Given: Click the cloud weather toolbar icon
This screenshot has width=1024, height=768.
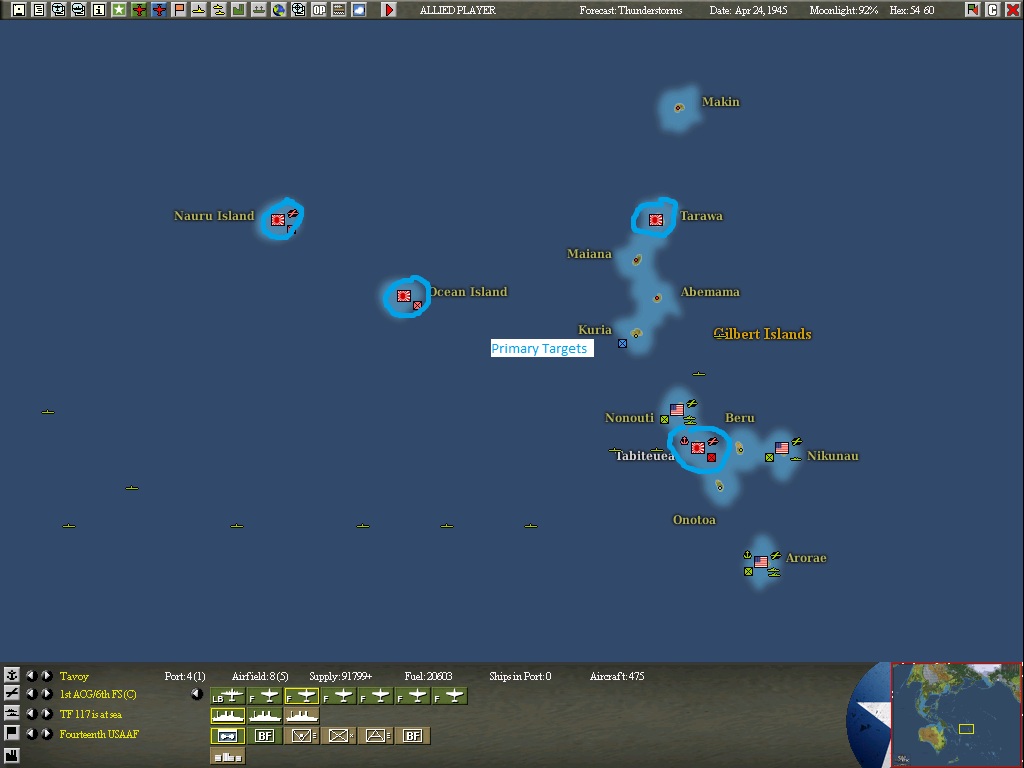Looking at the screenshot, I should tap(359, 10).
